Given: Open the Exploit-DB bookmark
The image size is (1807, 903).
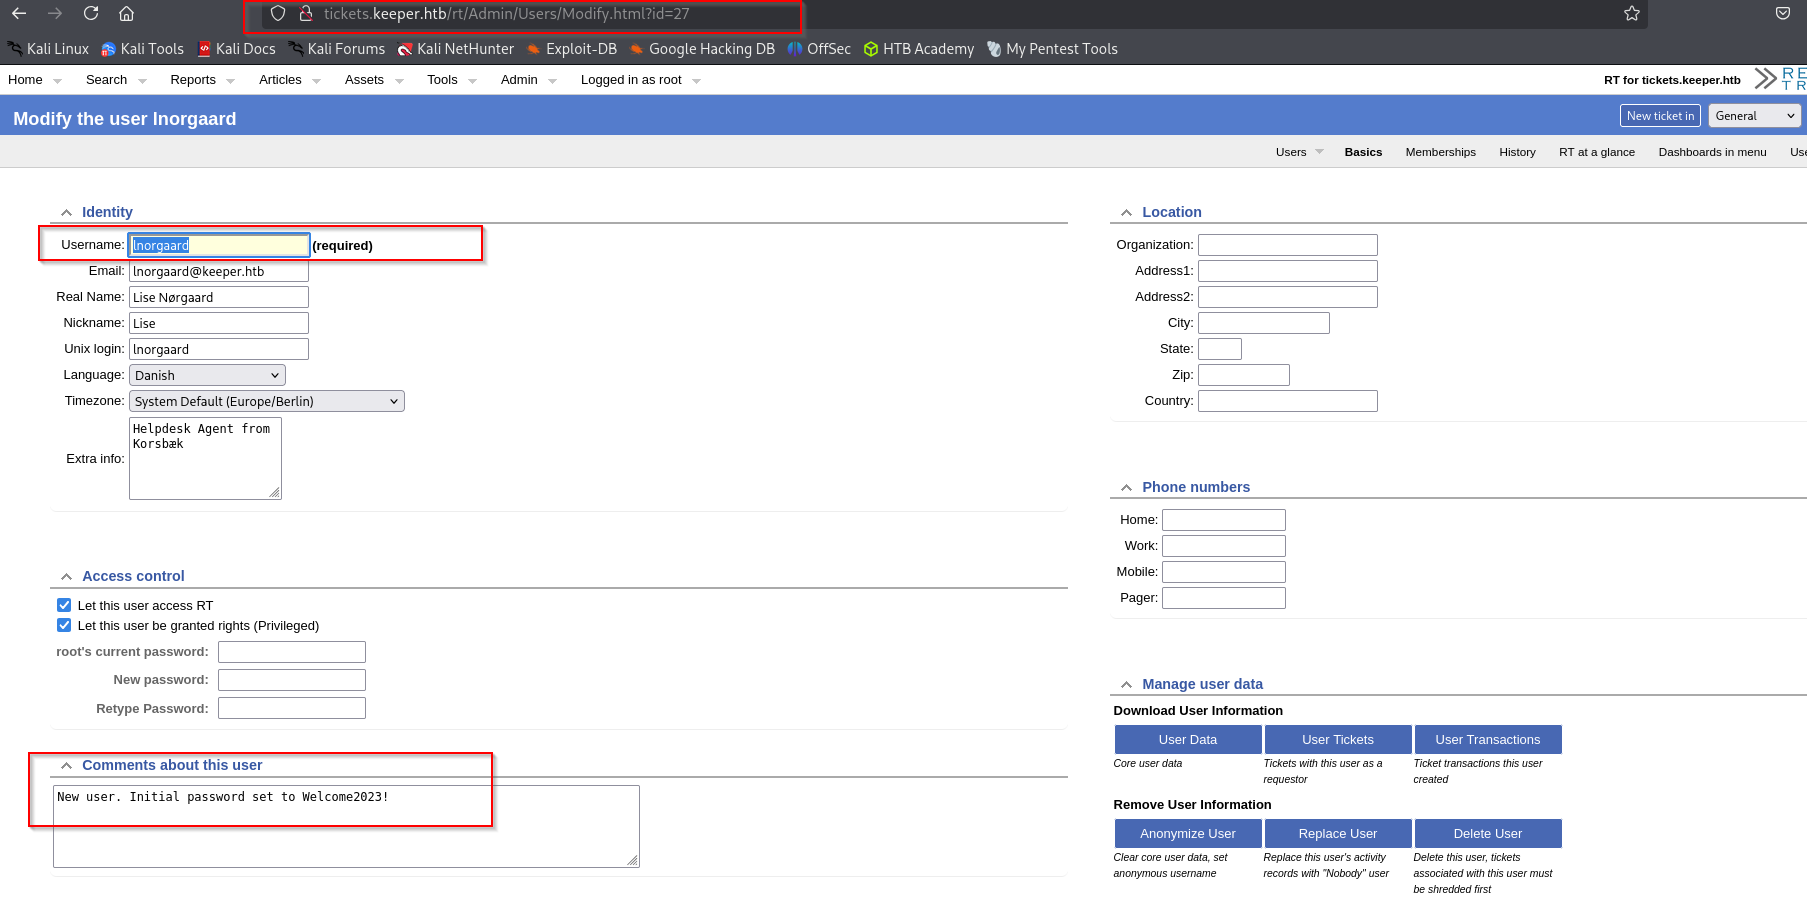Looking at the screenshot, I should click(x=572, y=49).
